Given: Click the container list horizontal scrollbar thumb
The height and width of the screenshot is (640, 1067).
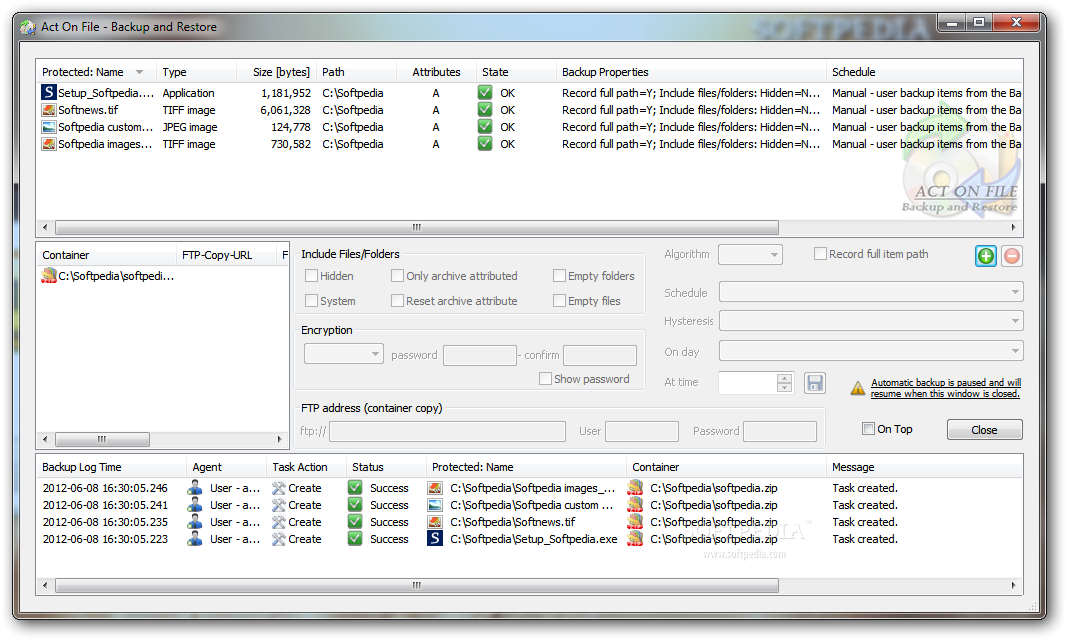Looking at the screenshot, I should point(102,439).
